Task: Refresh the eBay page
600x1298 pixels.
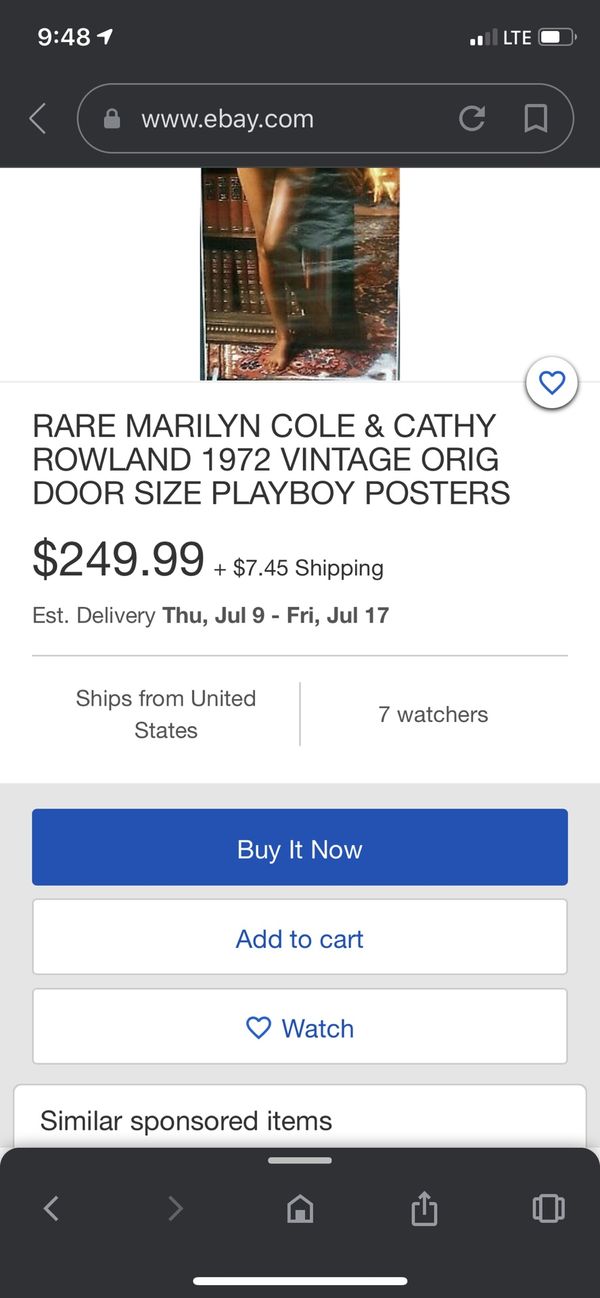Action: point(472,118)
